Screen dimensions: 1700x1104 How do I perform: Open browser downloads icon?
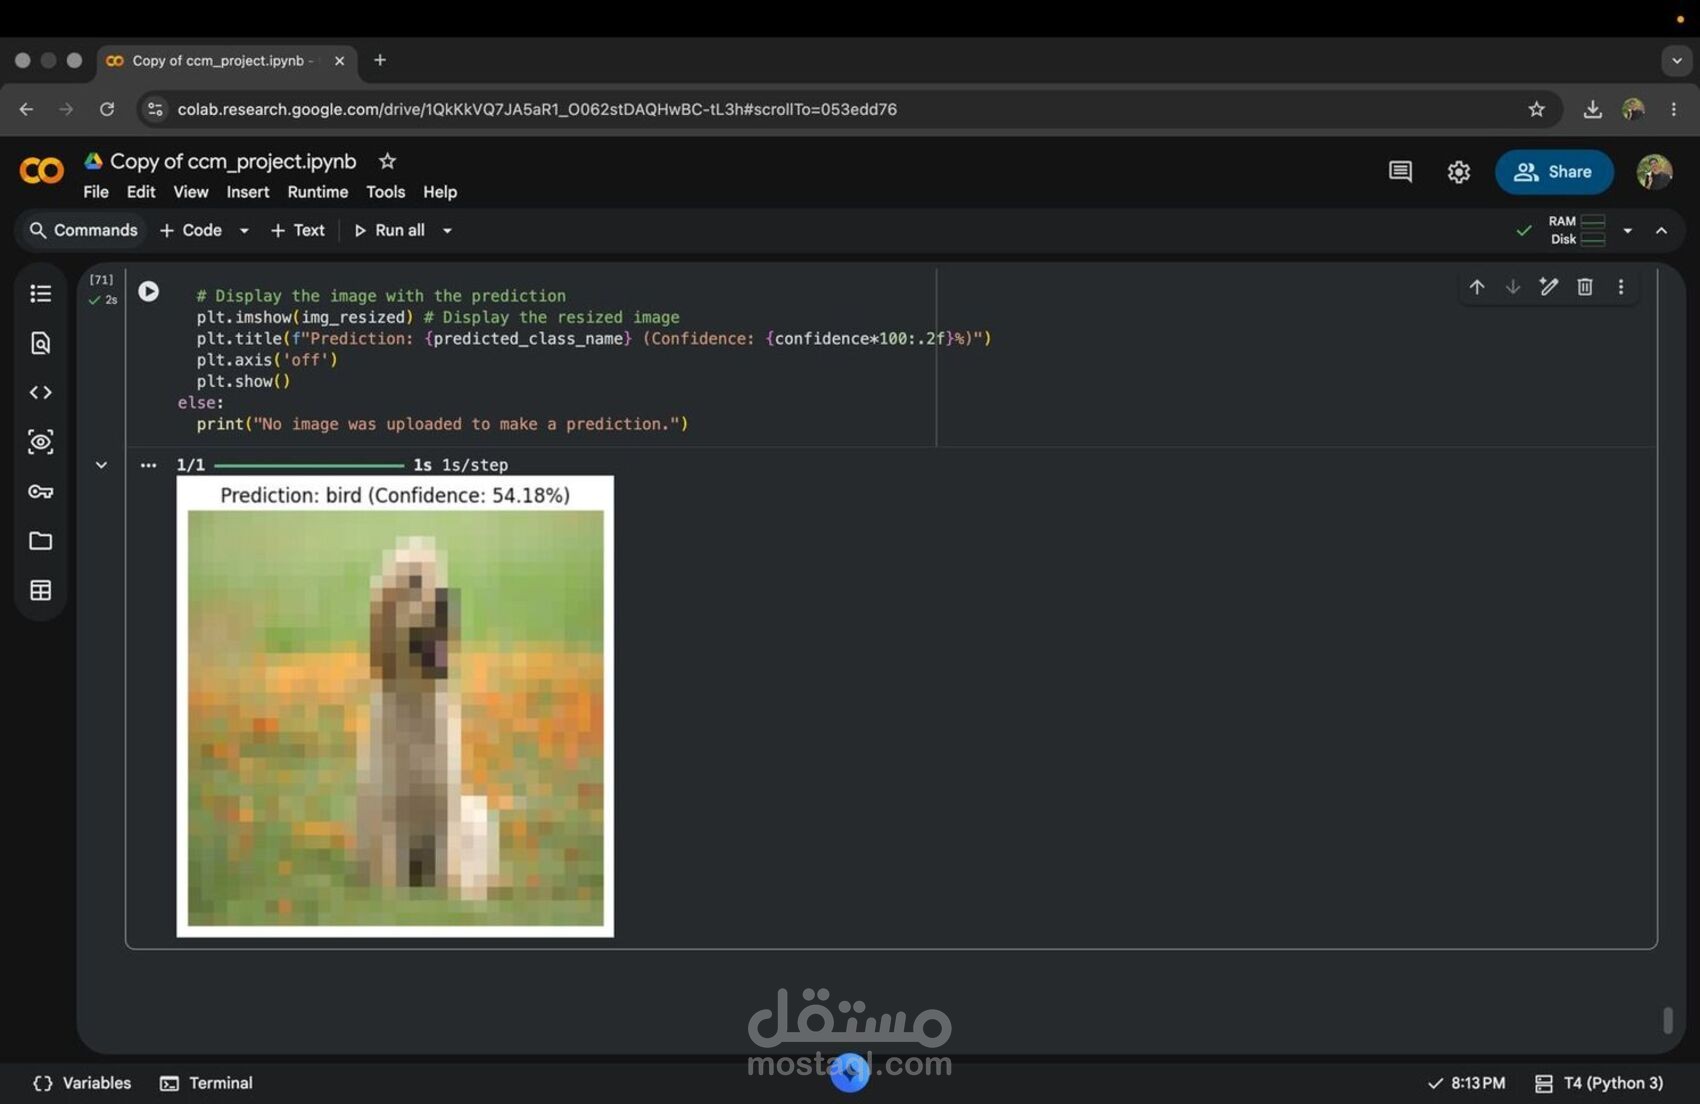(x=1592, y=109)
